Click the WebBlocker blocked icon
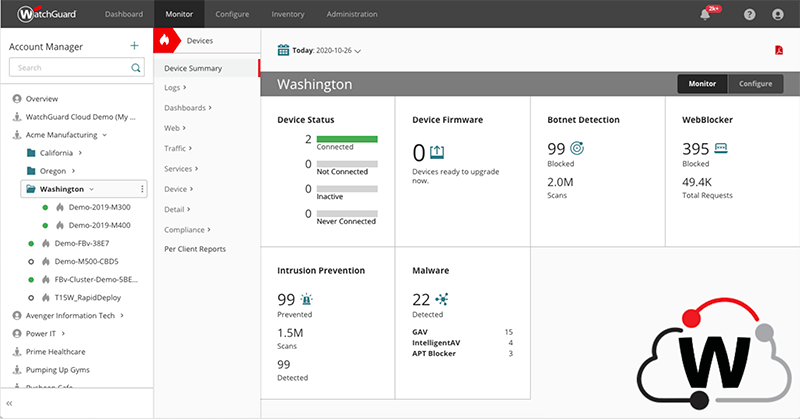This screenshot has width=800, height=419. pos(721,149)
